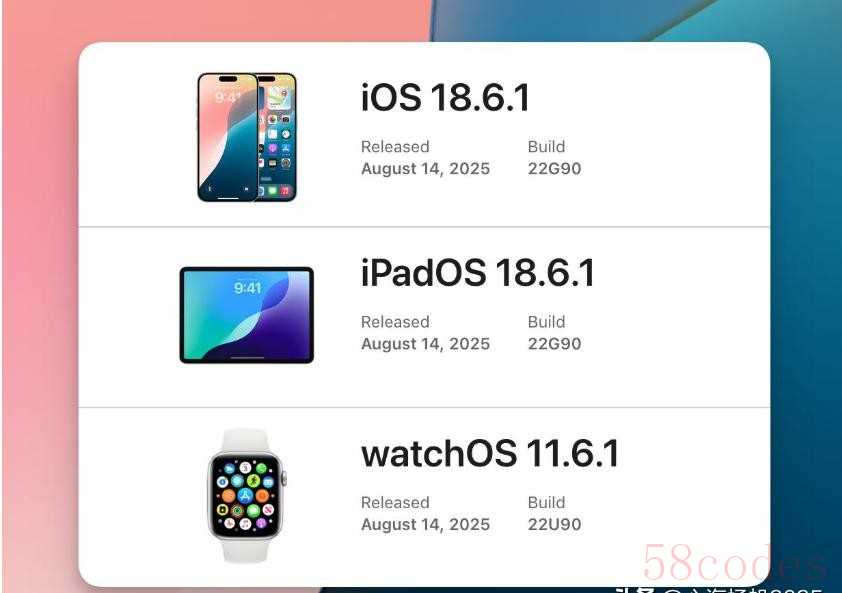Click the Build label under iOS 18.6.1
The image size is (842, 593).
547,147
